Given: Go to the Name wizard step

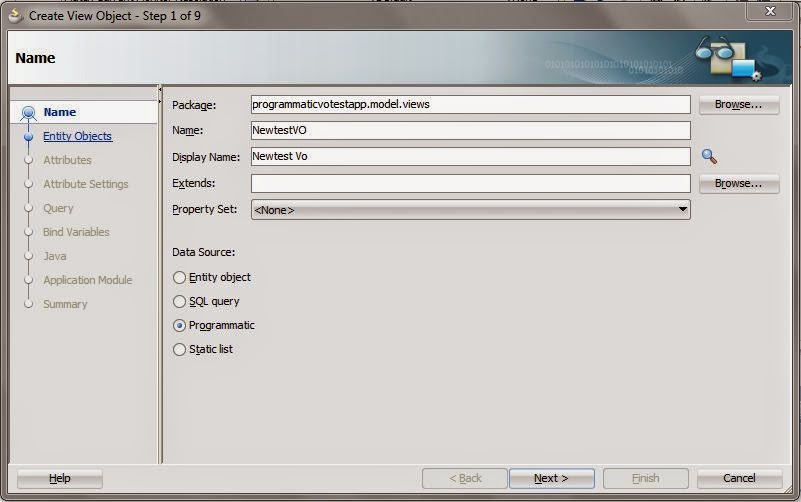Looking at the screenshot, I should tap(60, 112).
